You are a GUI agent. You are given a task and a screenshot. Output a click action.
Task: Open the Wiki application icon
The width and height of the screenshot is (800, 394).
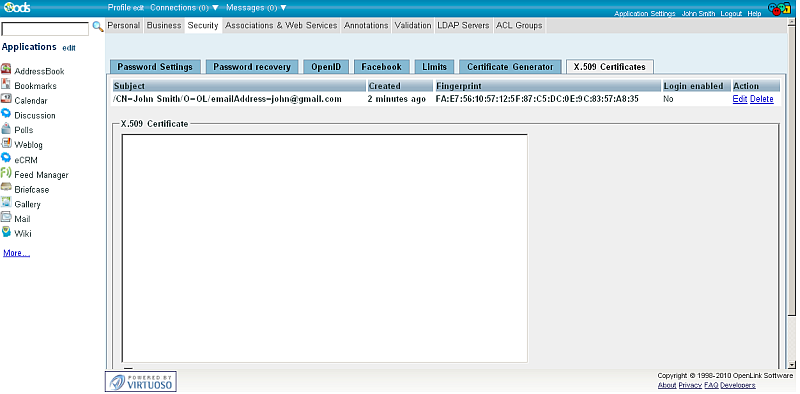[x=6, y=232]
